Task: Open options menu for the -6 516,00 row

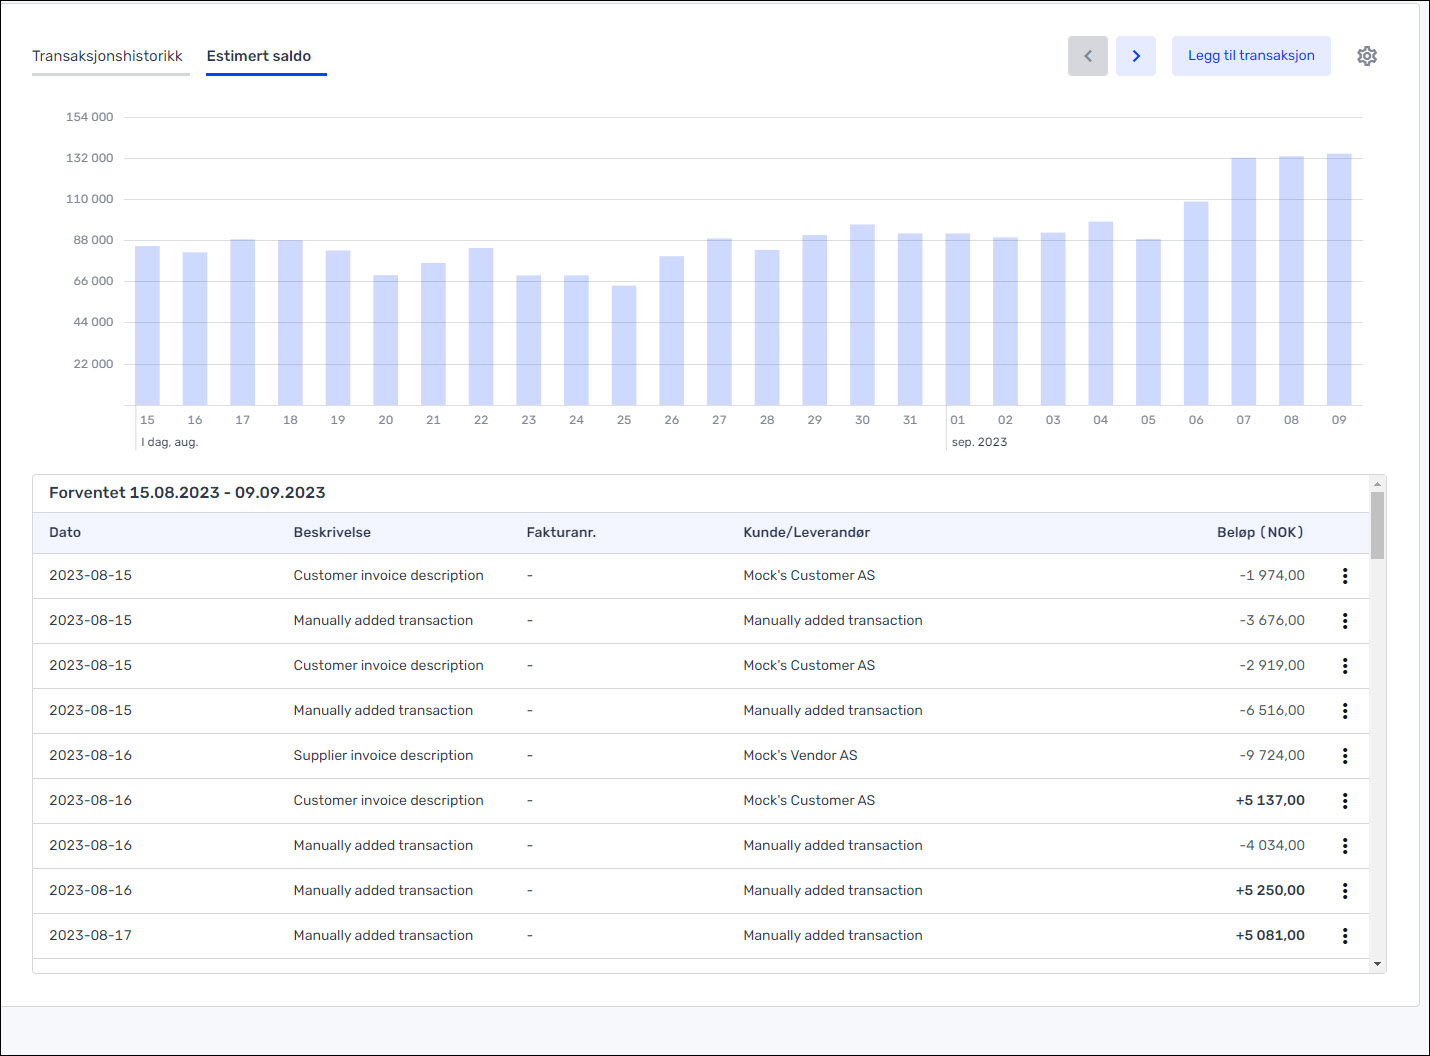Action: [x=1345, y=711]
